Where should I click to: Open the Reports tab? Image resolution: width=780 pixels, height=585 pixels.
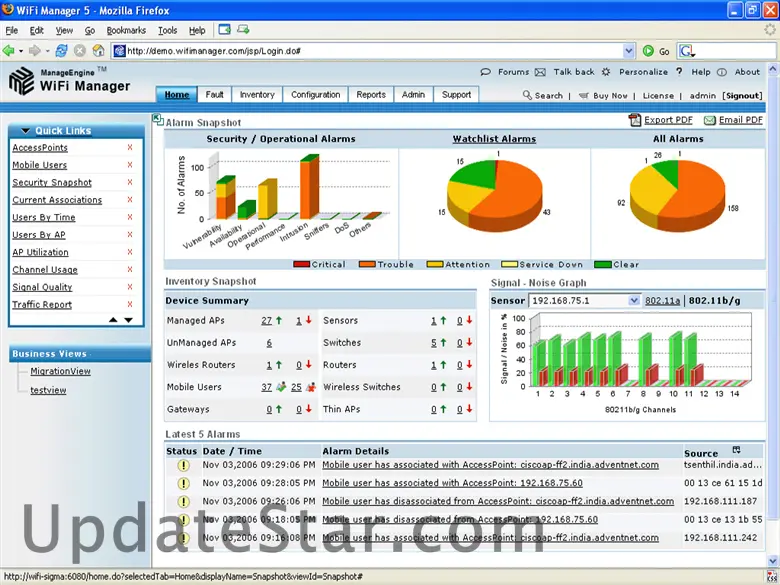(371, 95)
